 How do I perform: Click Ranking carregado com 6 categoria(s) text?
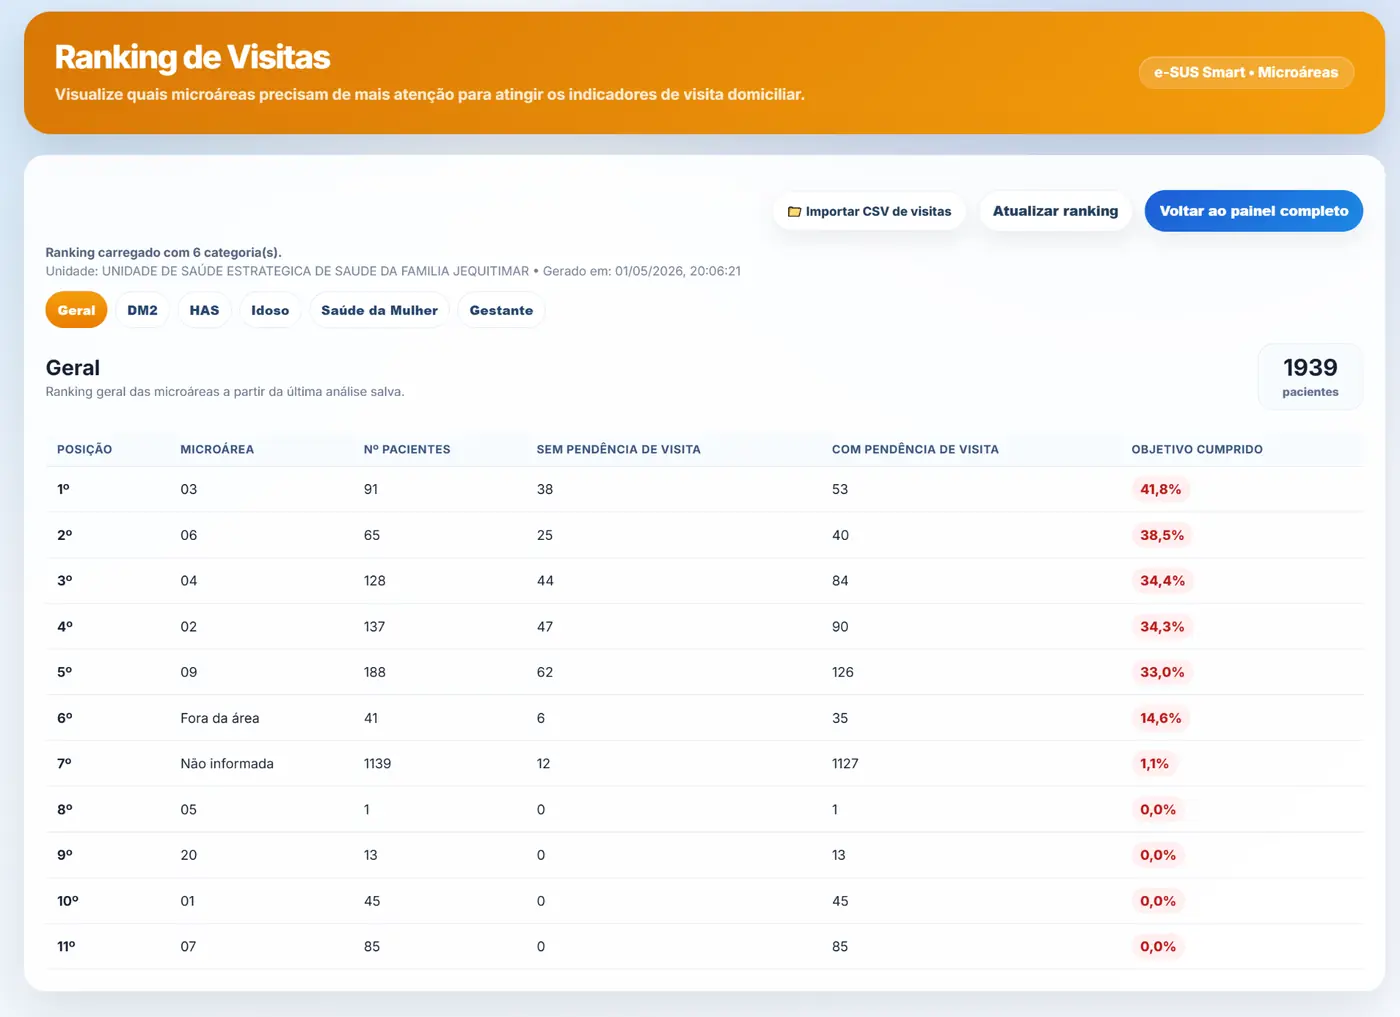pyautogui.click(x=164, y=252)
